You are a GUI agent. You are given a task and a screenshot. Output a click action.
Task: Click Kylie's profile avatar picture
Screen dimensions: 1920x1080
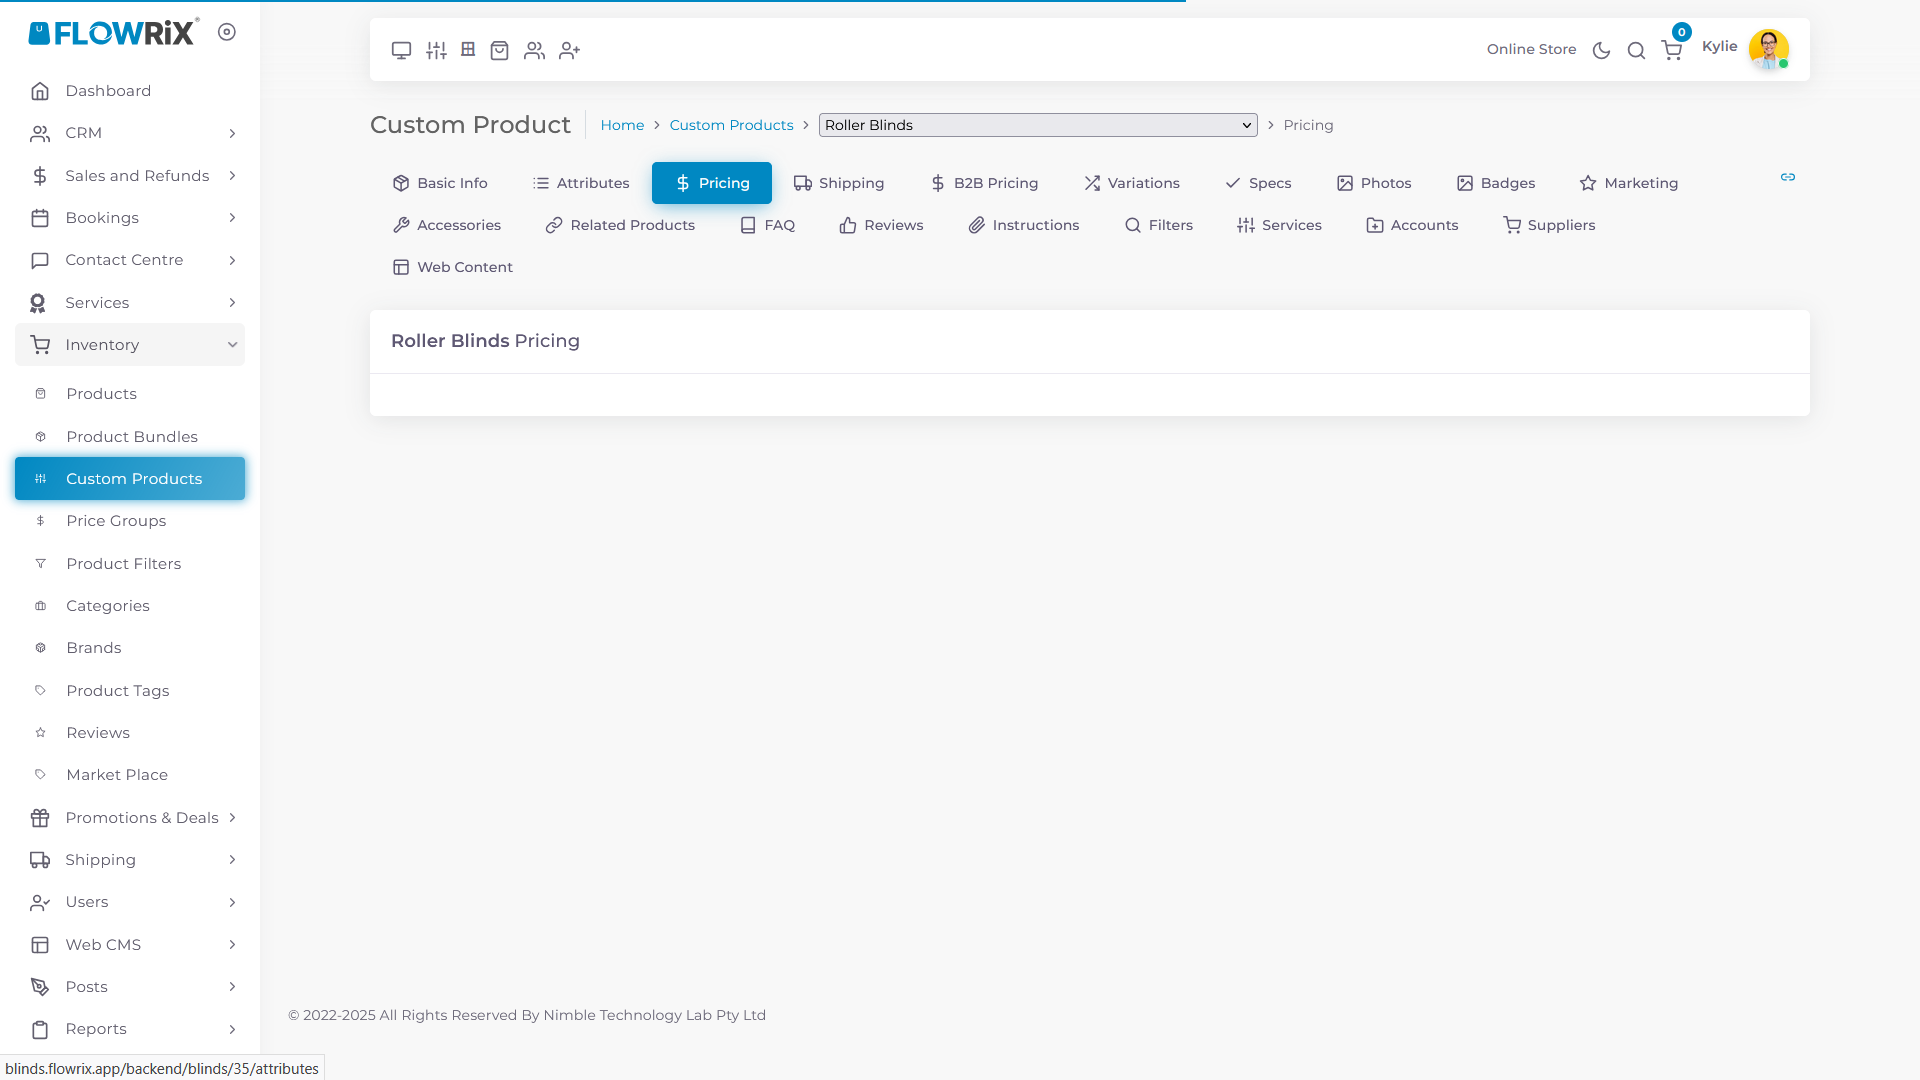pos(1769,48)
